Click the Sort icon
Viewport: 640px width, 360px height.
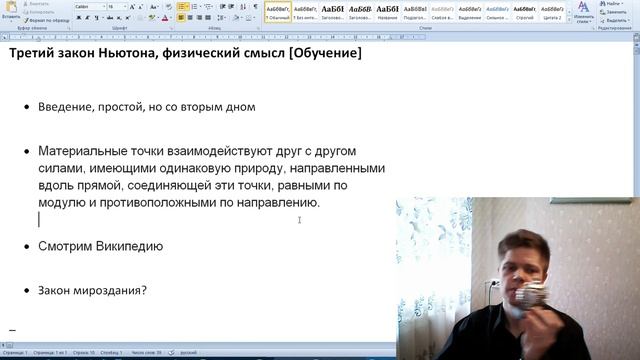pyautogui.click(x=243, y=7)
